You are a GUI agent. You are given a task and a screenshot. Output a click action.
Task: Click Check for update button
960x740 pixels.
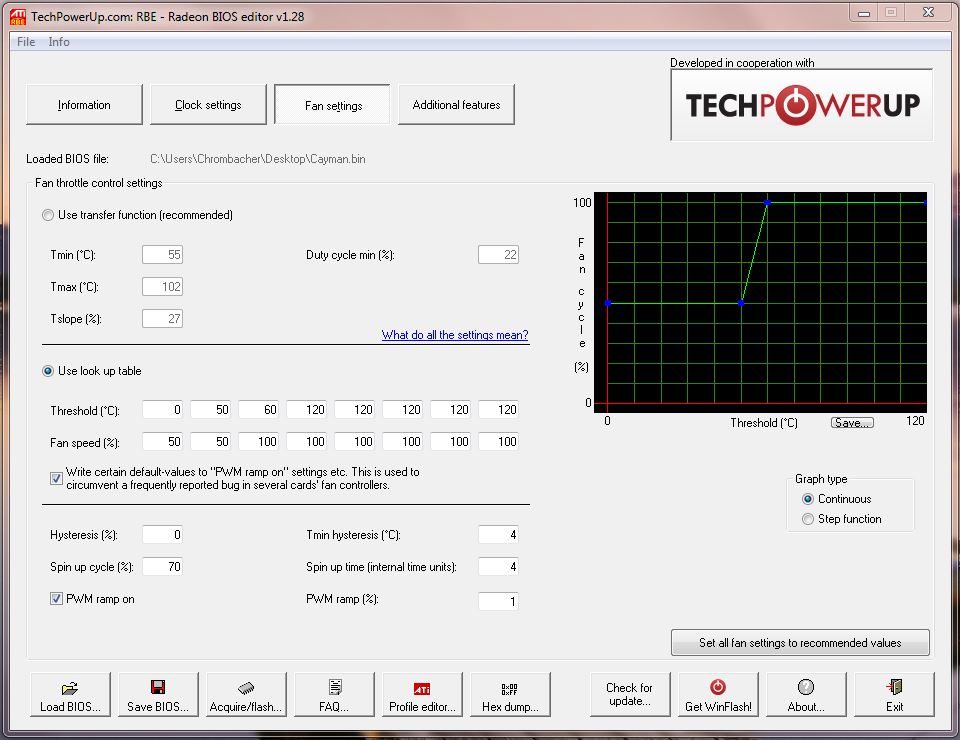click(630, 694)
